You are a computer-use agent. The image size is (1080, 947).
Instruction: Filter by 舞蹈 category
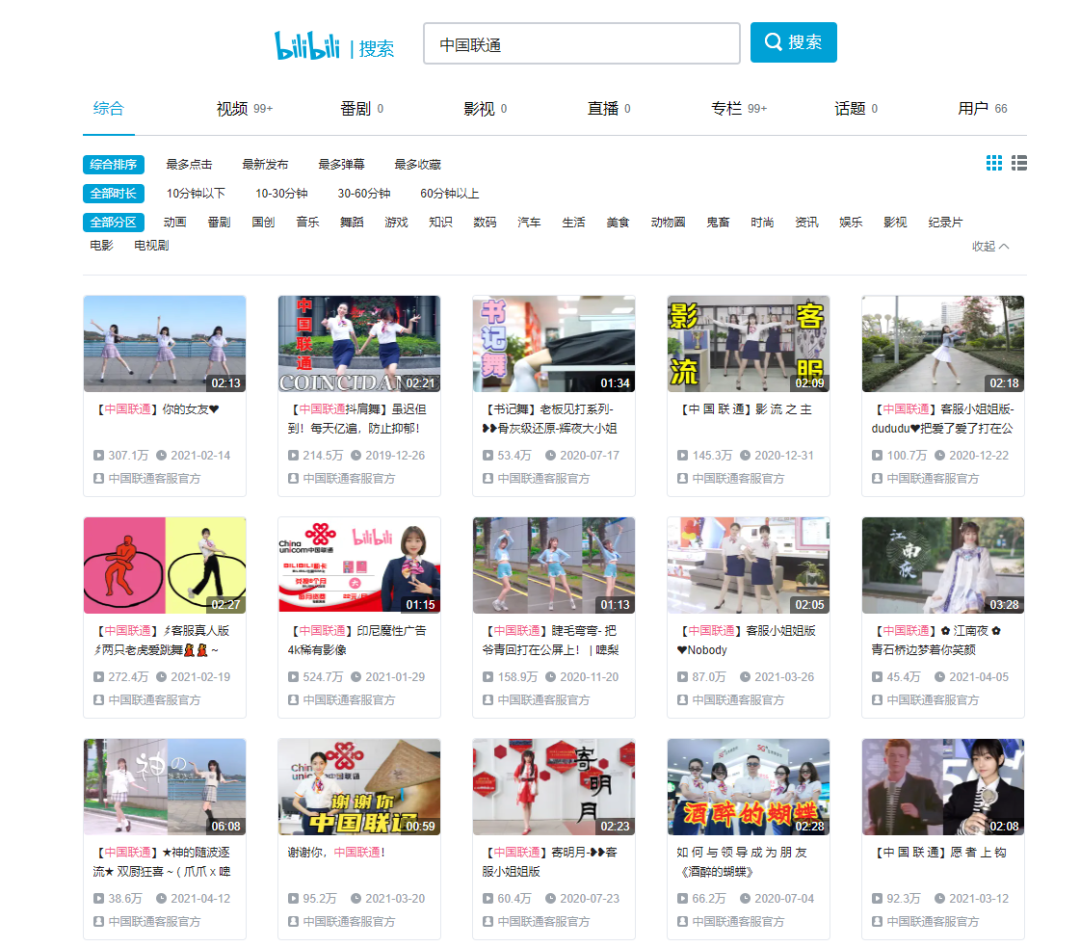coord(352,222)
